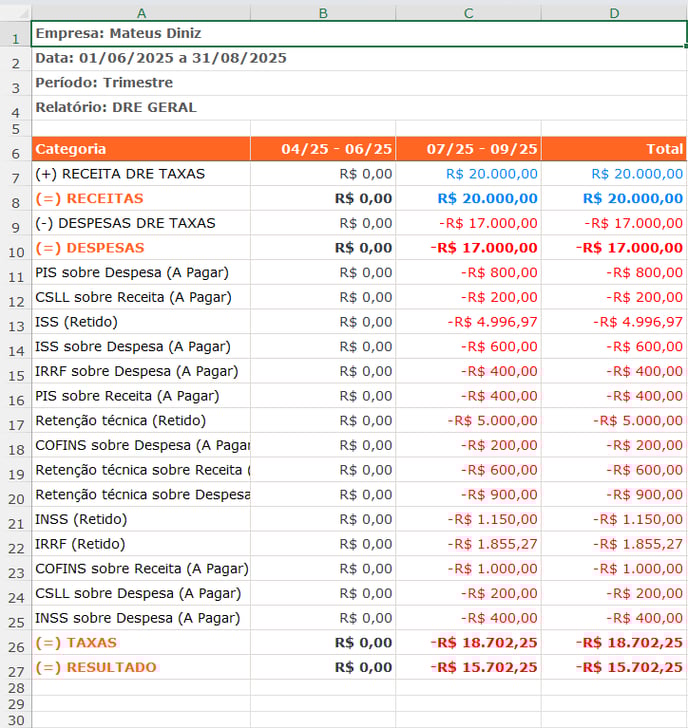Select 'COFINS sobre Receita (A Pagar)' cell
The image size is (688, 728).
(x=141, y=568)
